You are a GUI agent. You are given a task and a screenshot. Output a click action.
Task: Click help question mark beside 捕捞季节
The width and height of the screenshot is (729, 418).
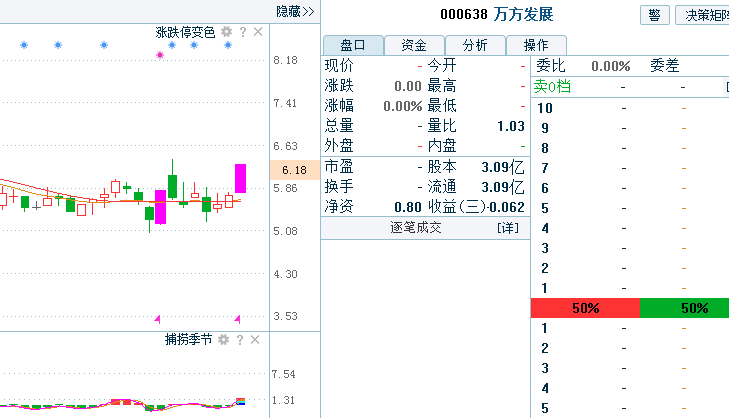click(242, 340)
